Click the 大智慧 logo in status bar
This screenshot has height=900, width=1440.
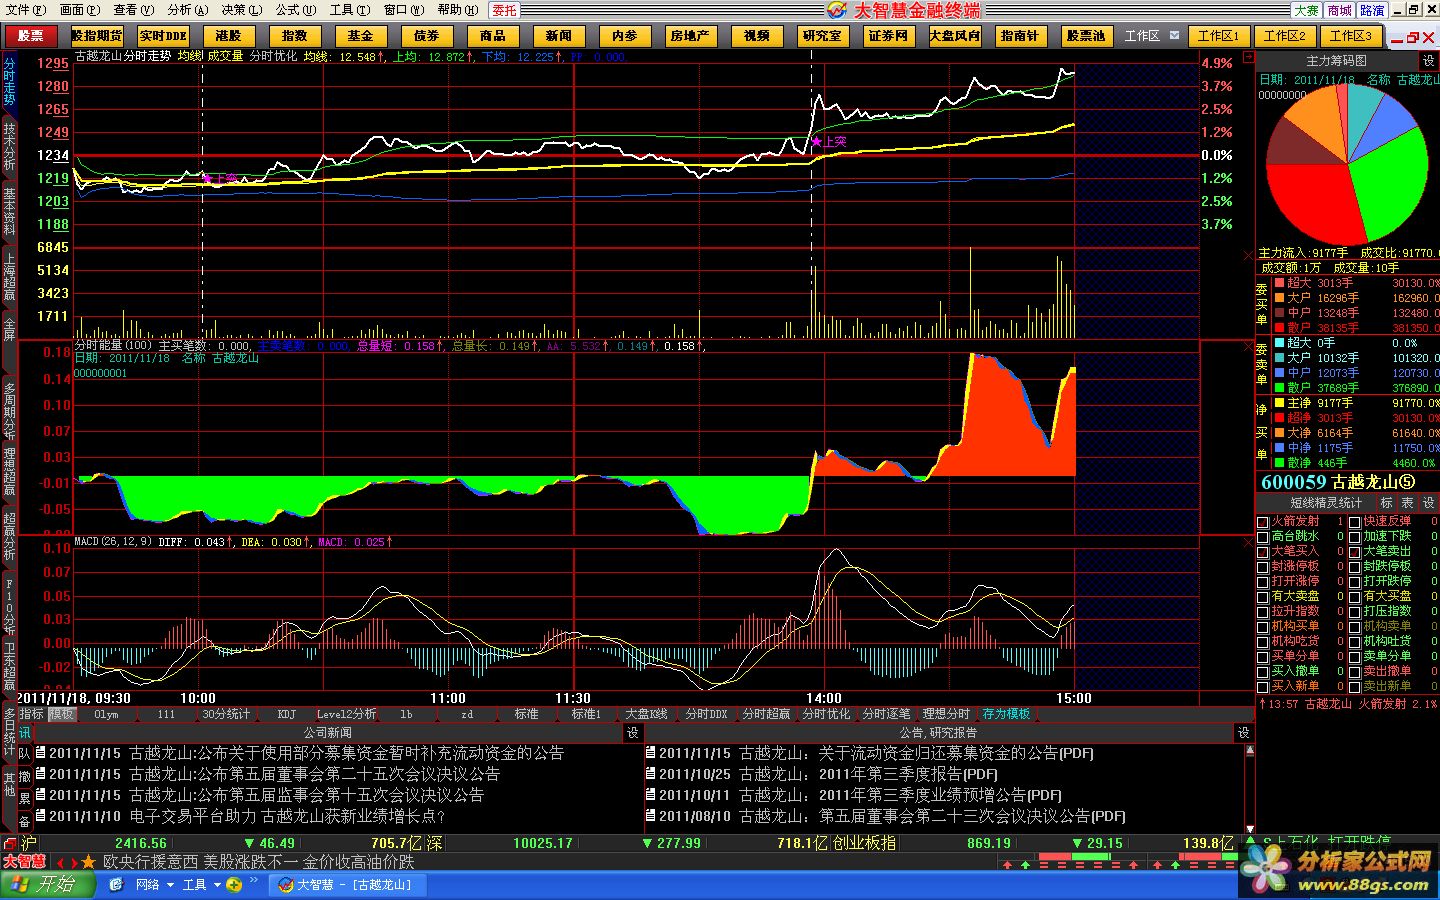[x=24, y=862]
